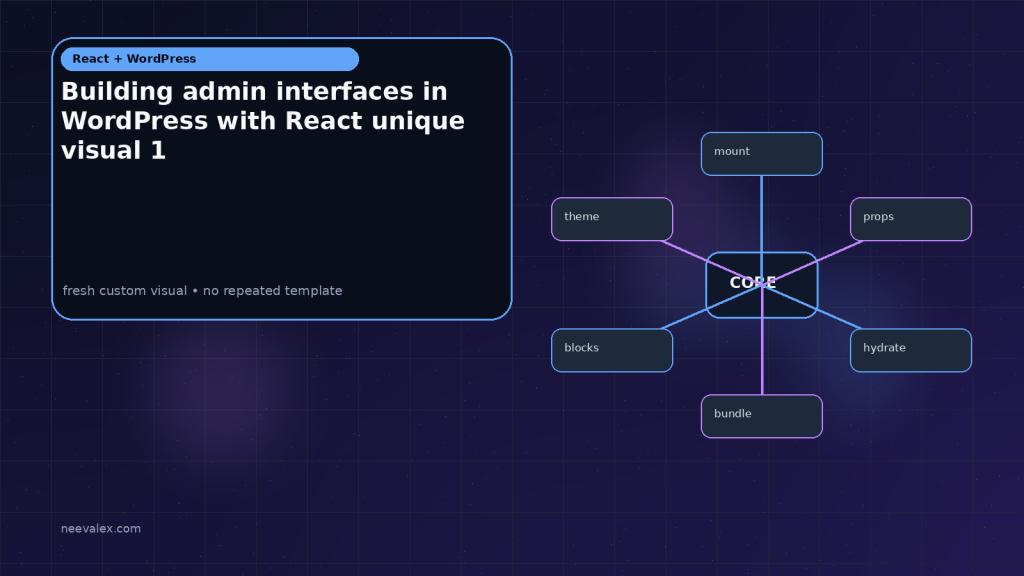The image size is (1024, 576).
Task: Click the CORE center node
Action: coord(761,285)
